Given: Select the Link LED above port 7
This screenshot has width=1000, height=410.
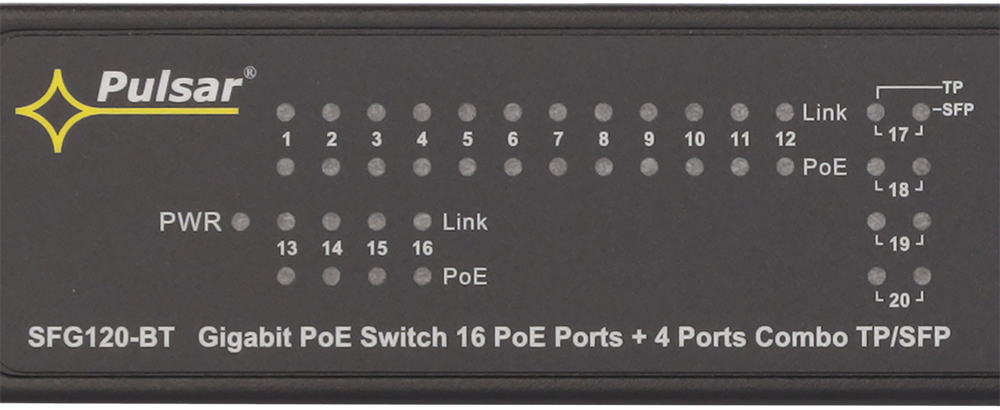Looking at the screenshot, I should [x=558, y=113].
